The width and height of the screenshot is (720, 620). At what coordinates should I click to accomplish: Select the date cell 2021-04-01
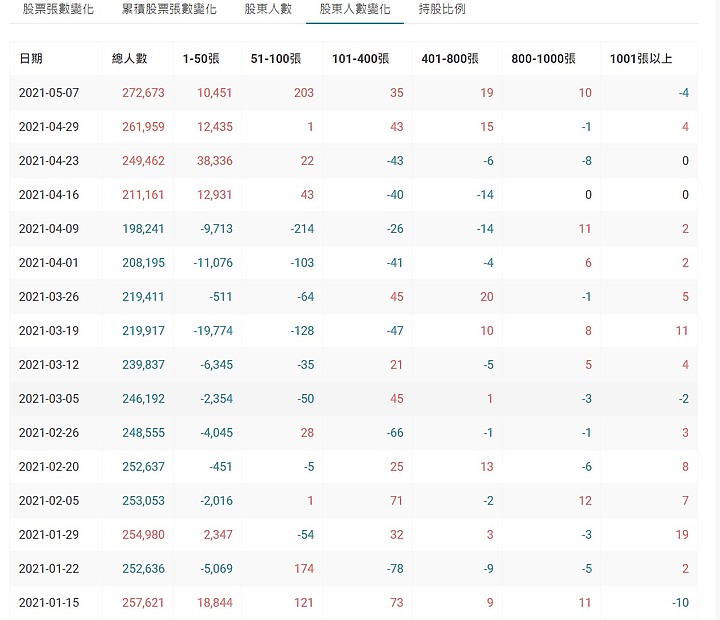(49, 263)
